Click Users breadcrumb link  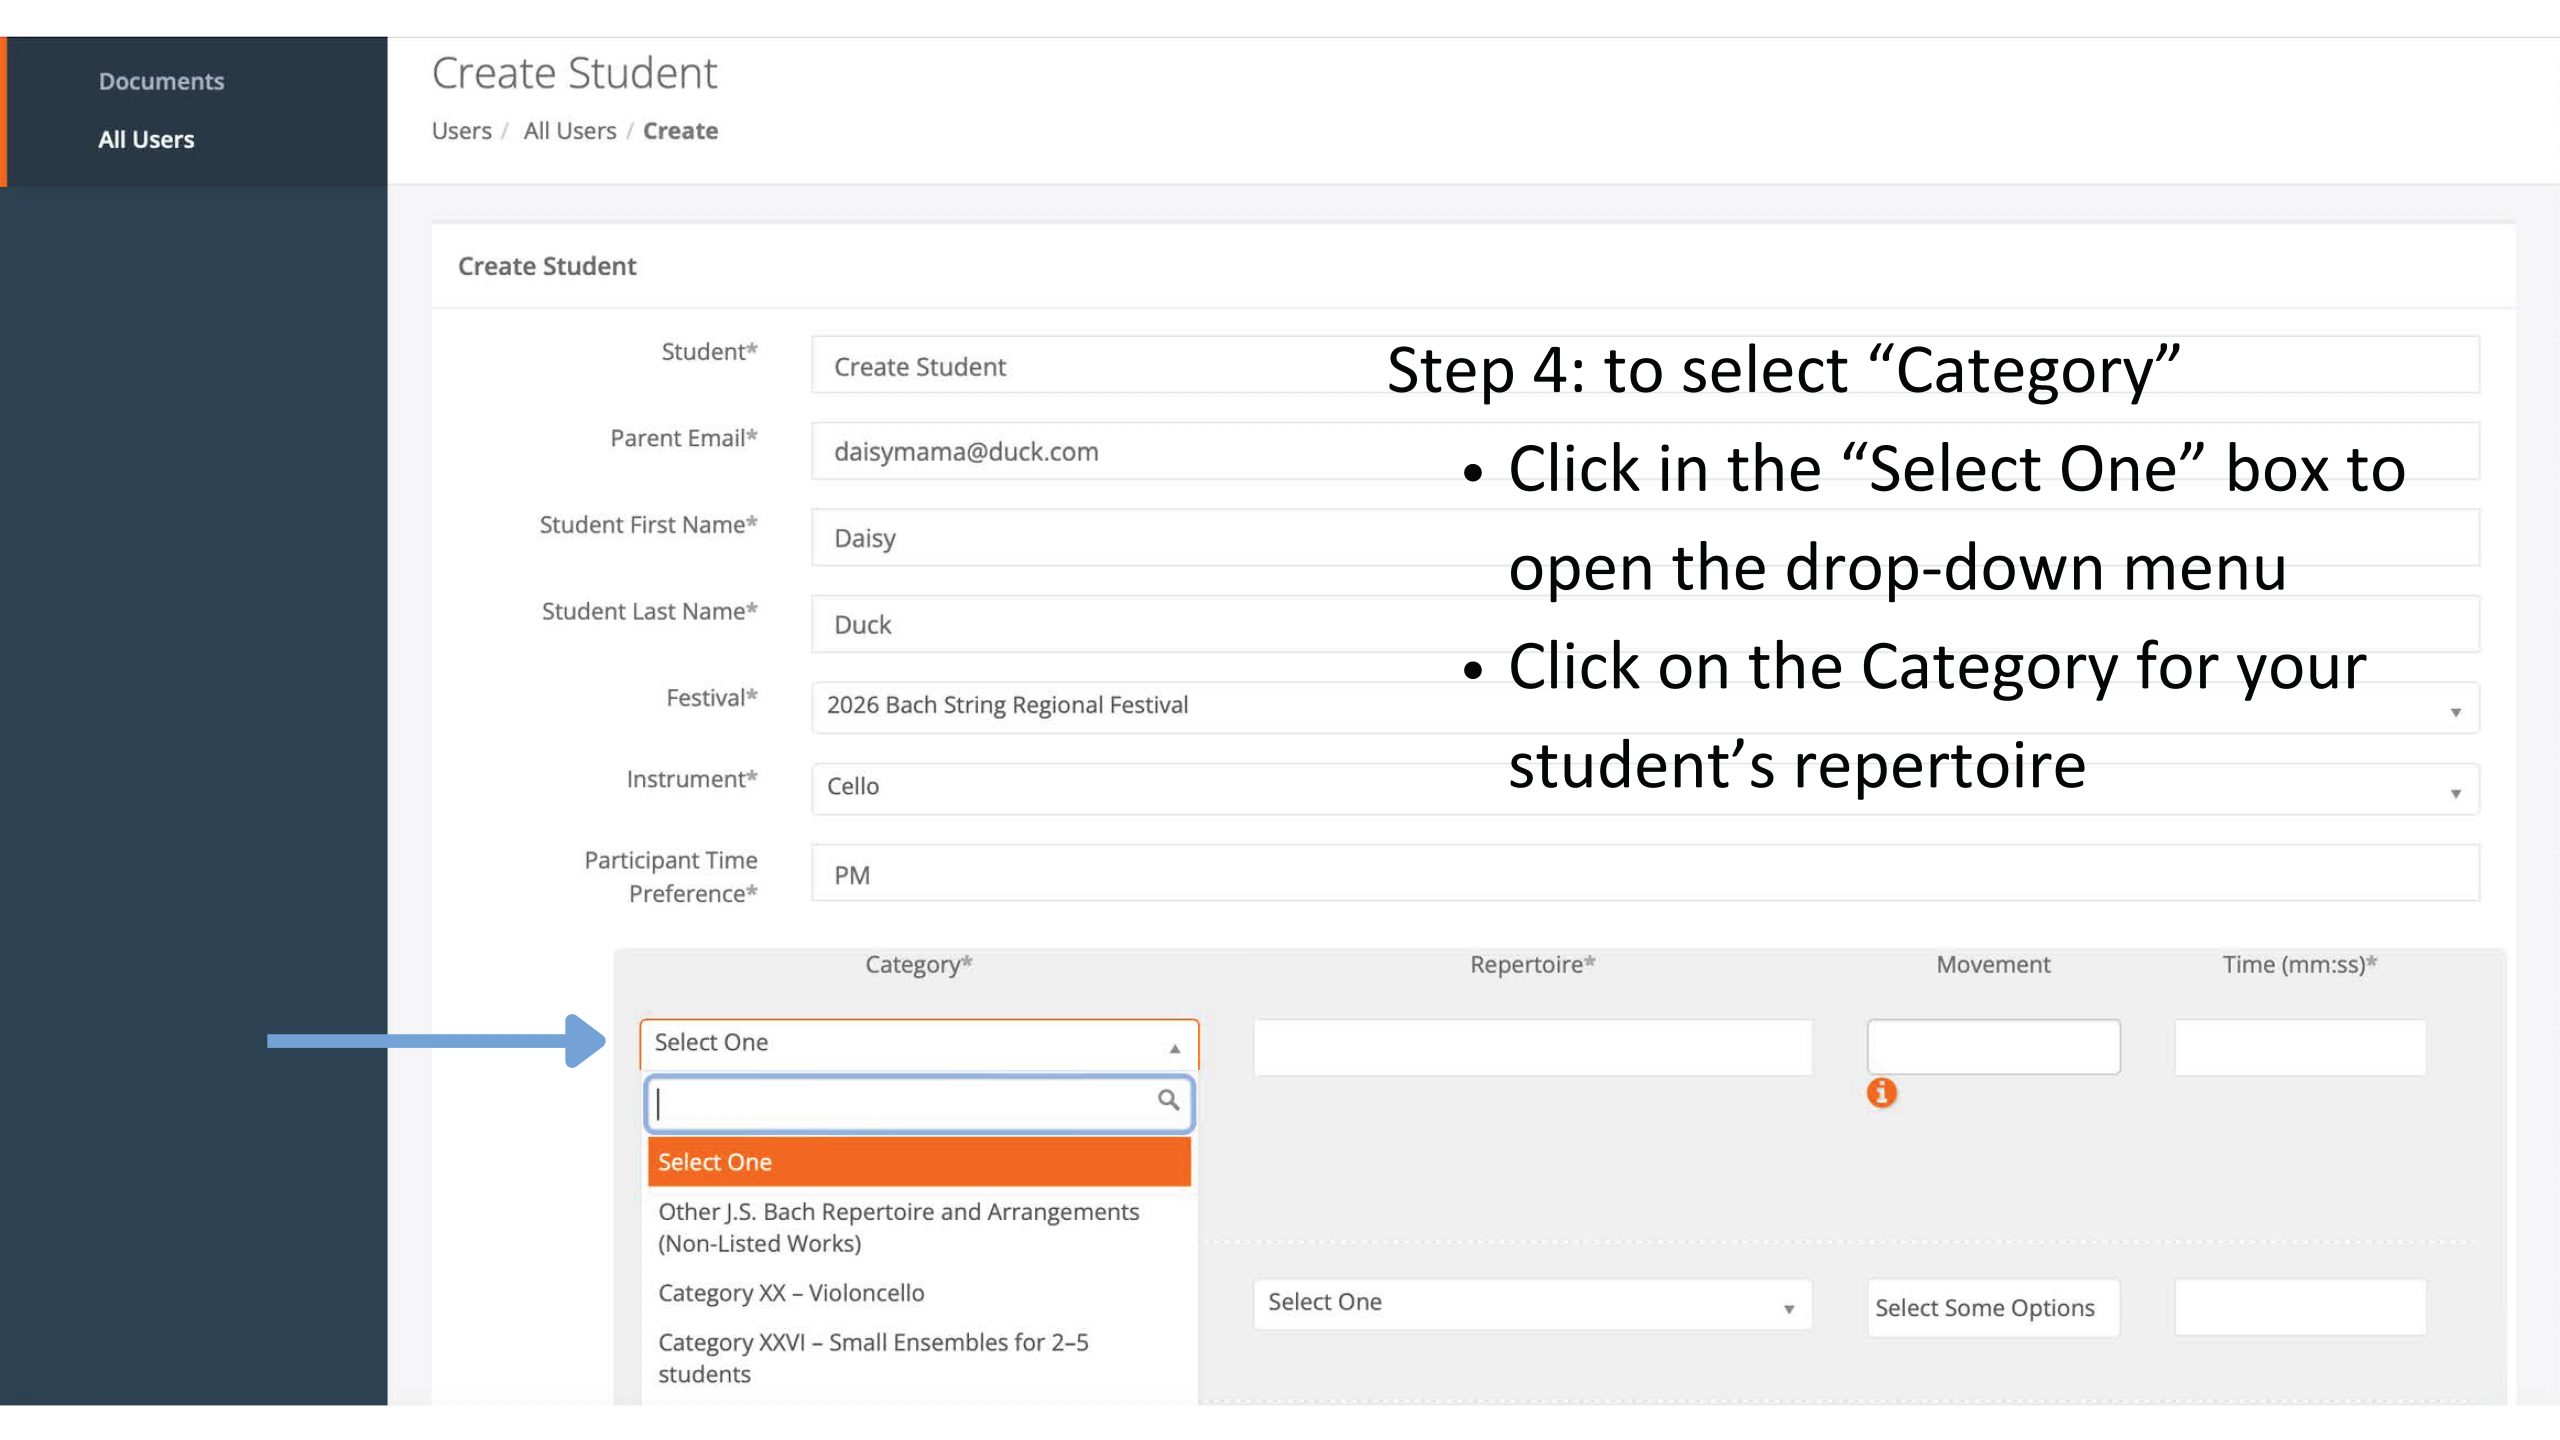(461, 131)
